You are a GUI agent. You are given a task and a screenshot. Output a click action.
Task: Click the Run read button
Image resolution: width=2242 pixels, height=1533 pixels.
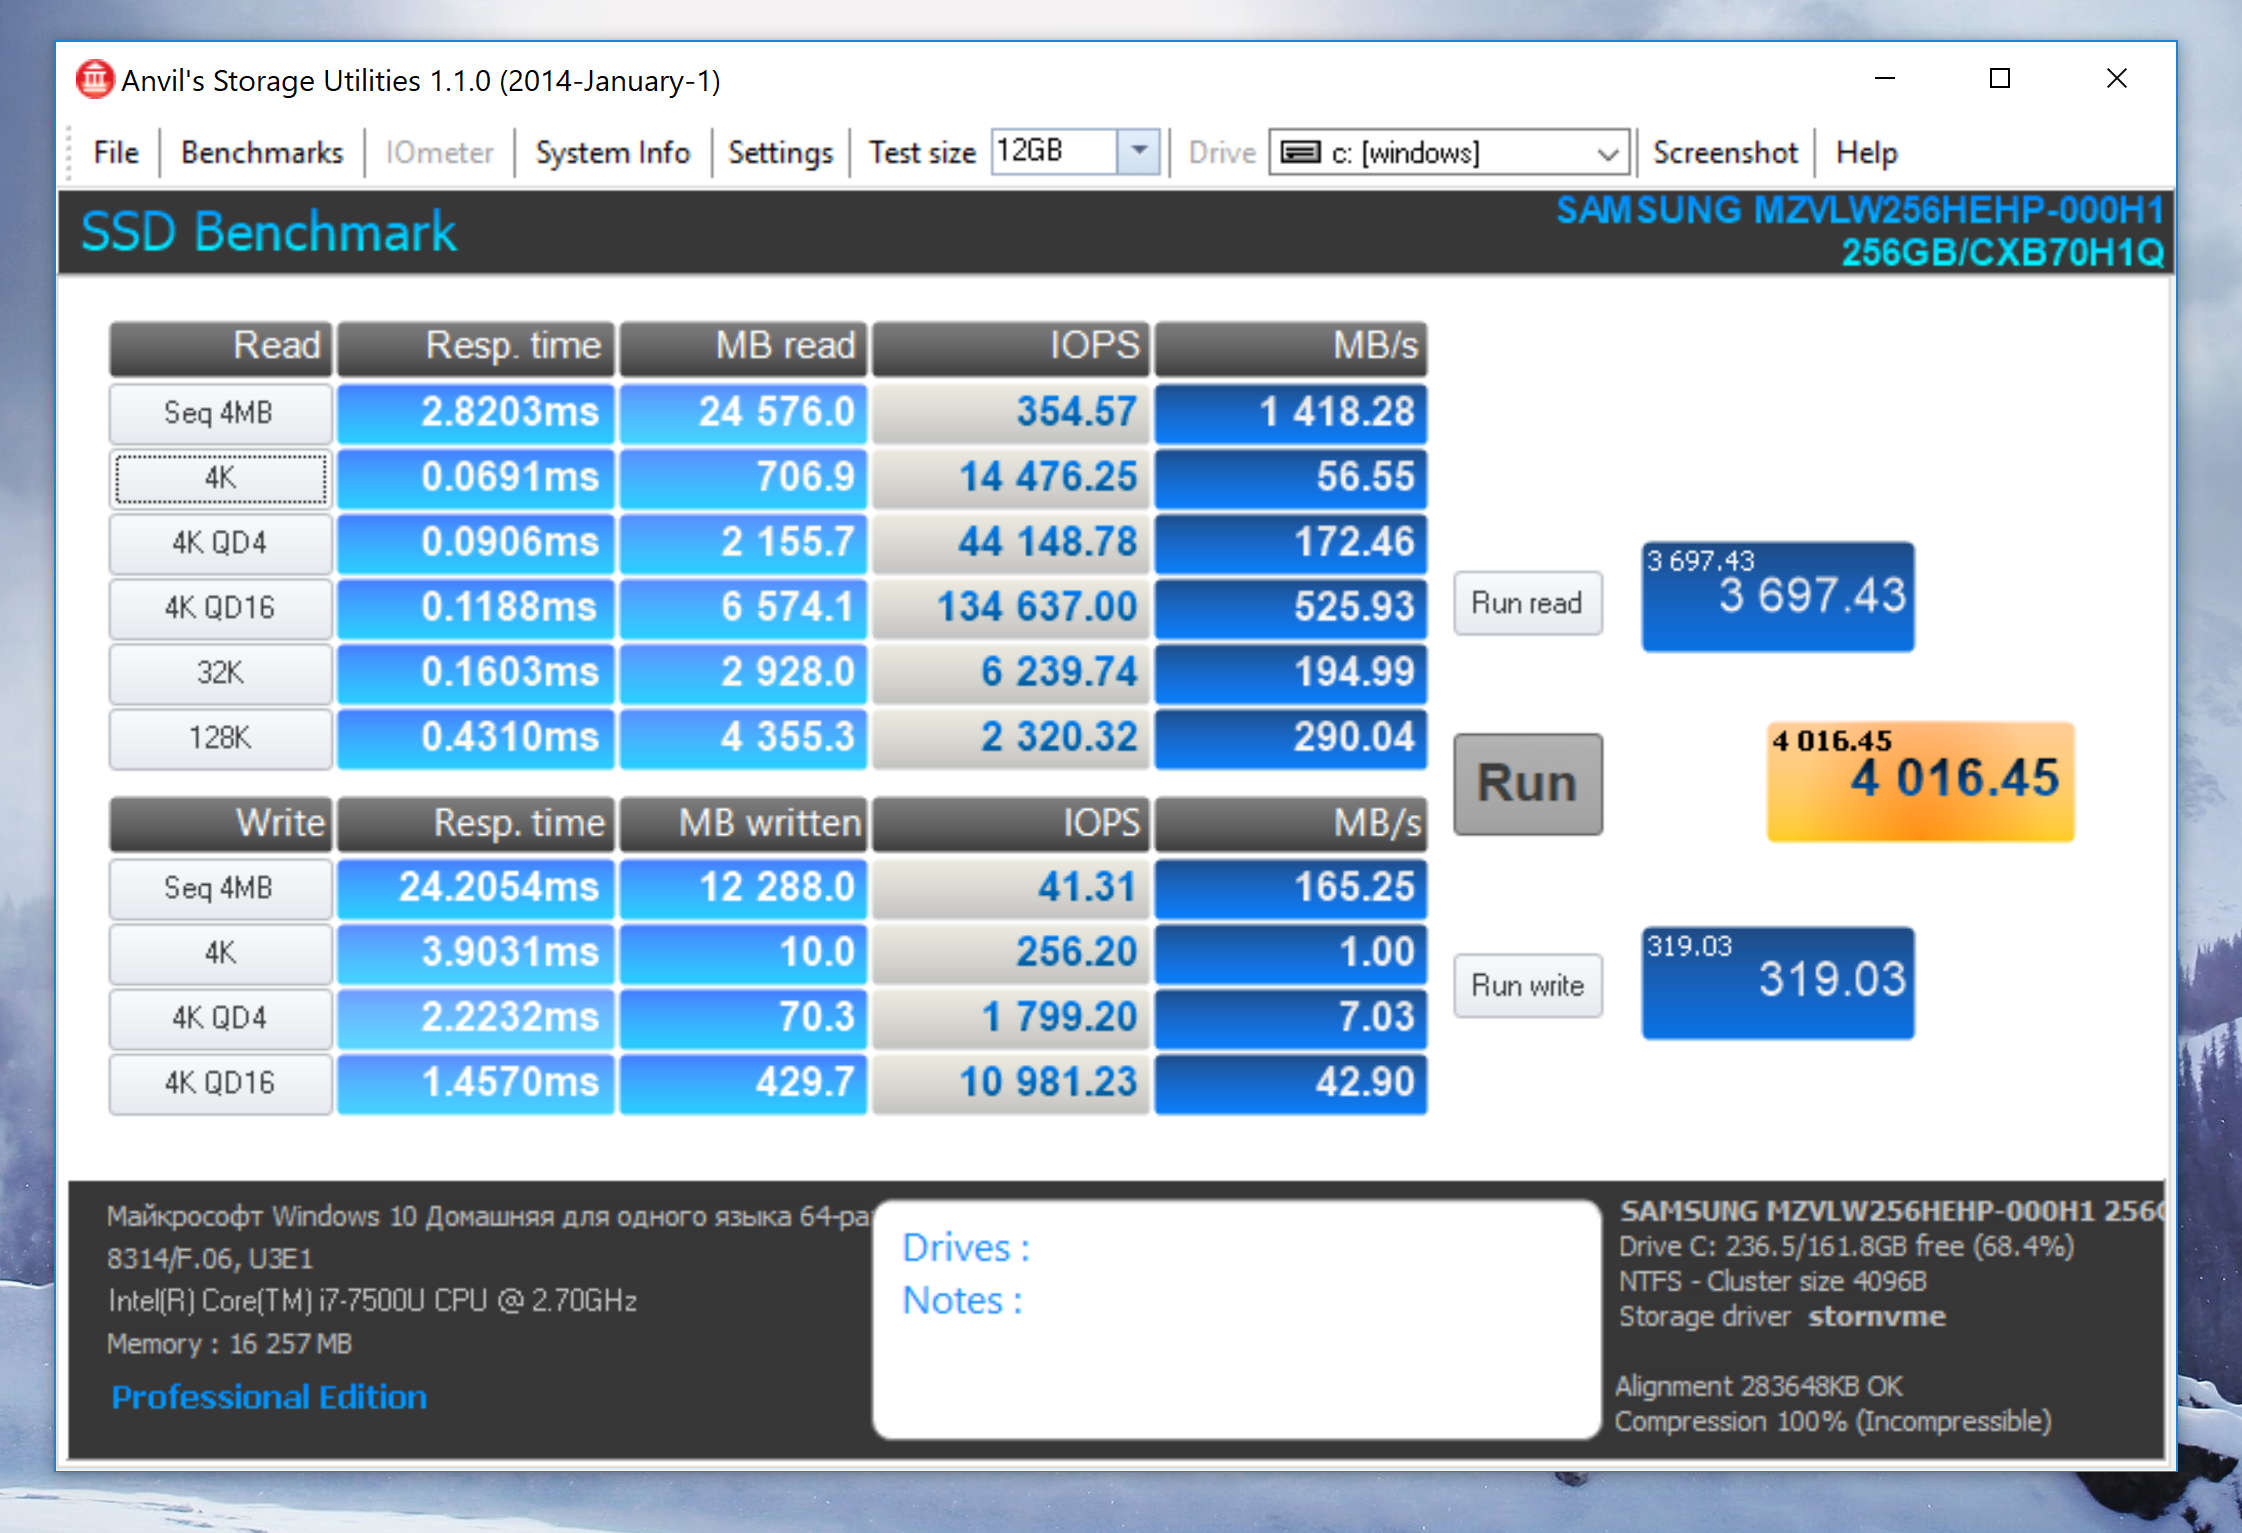click(x=1527, y=603)
